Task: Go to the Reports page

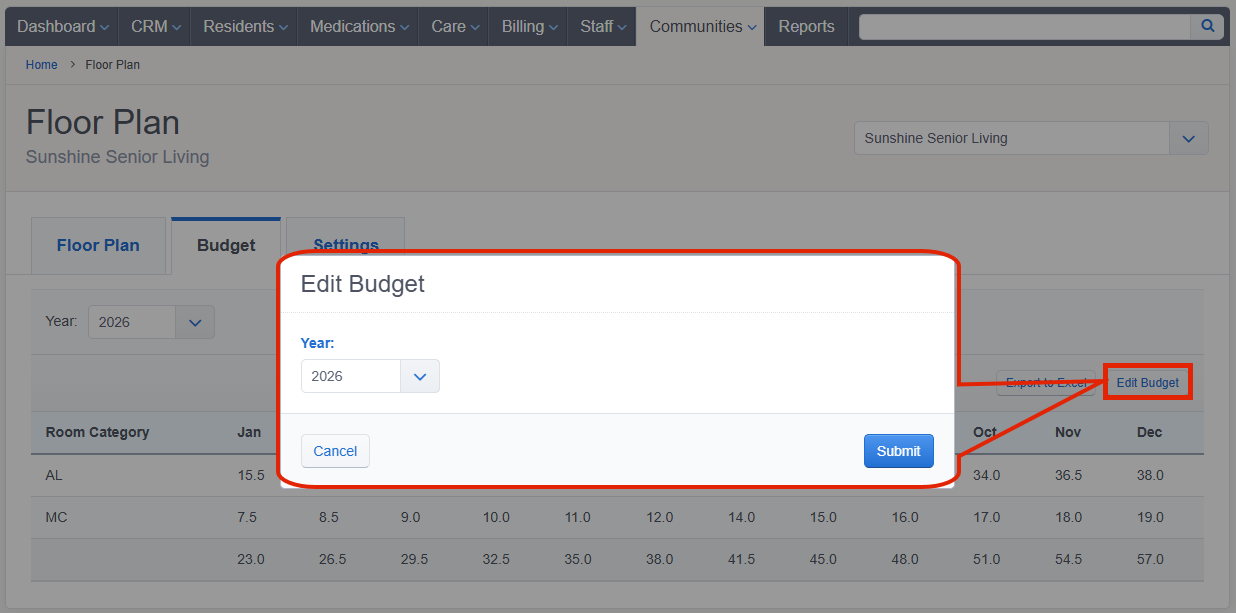Action: 806,27
